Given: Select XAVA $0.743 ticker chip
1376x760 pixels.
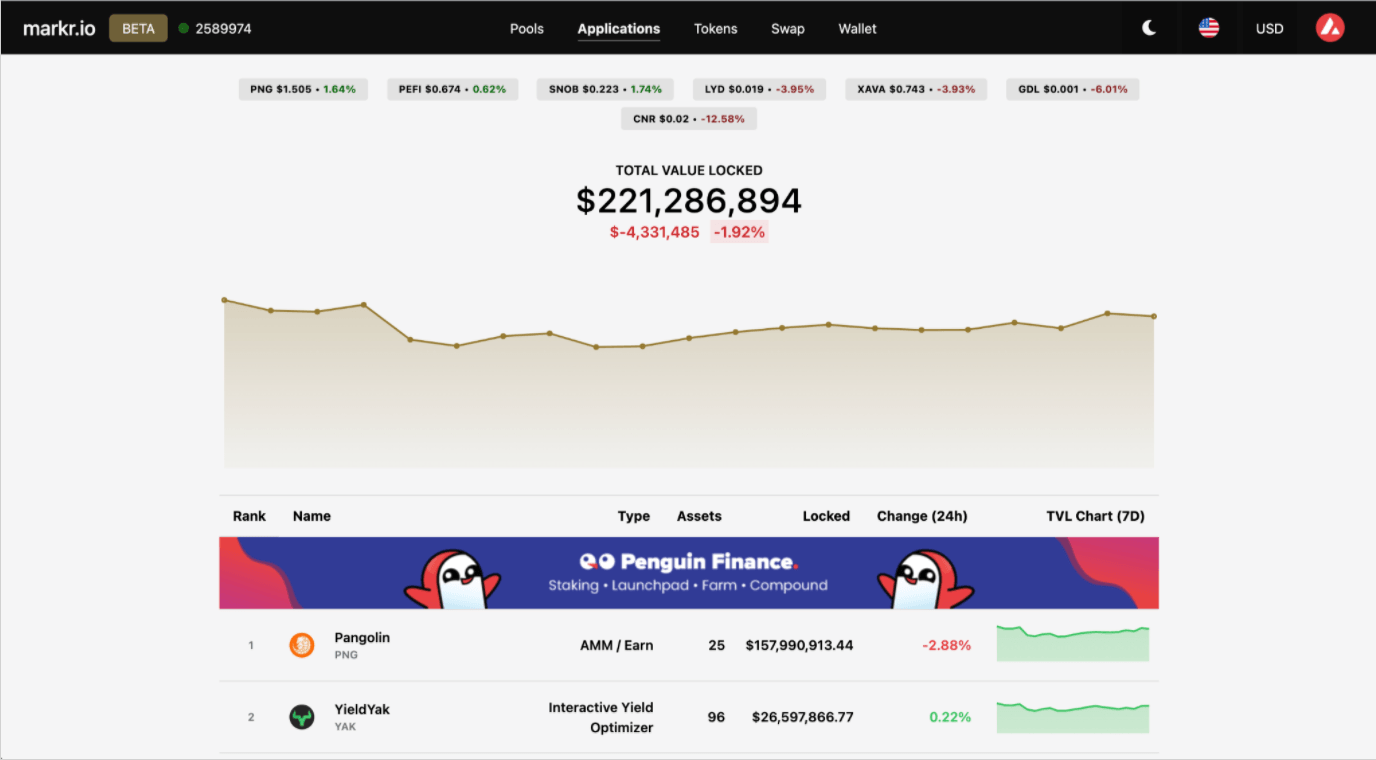Looking at the screenshot, I should (x=916, y=89).
